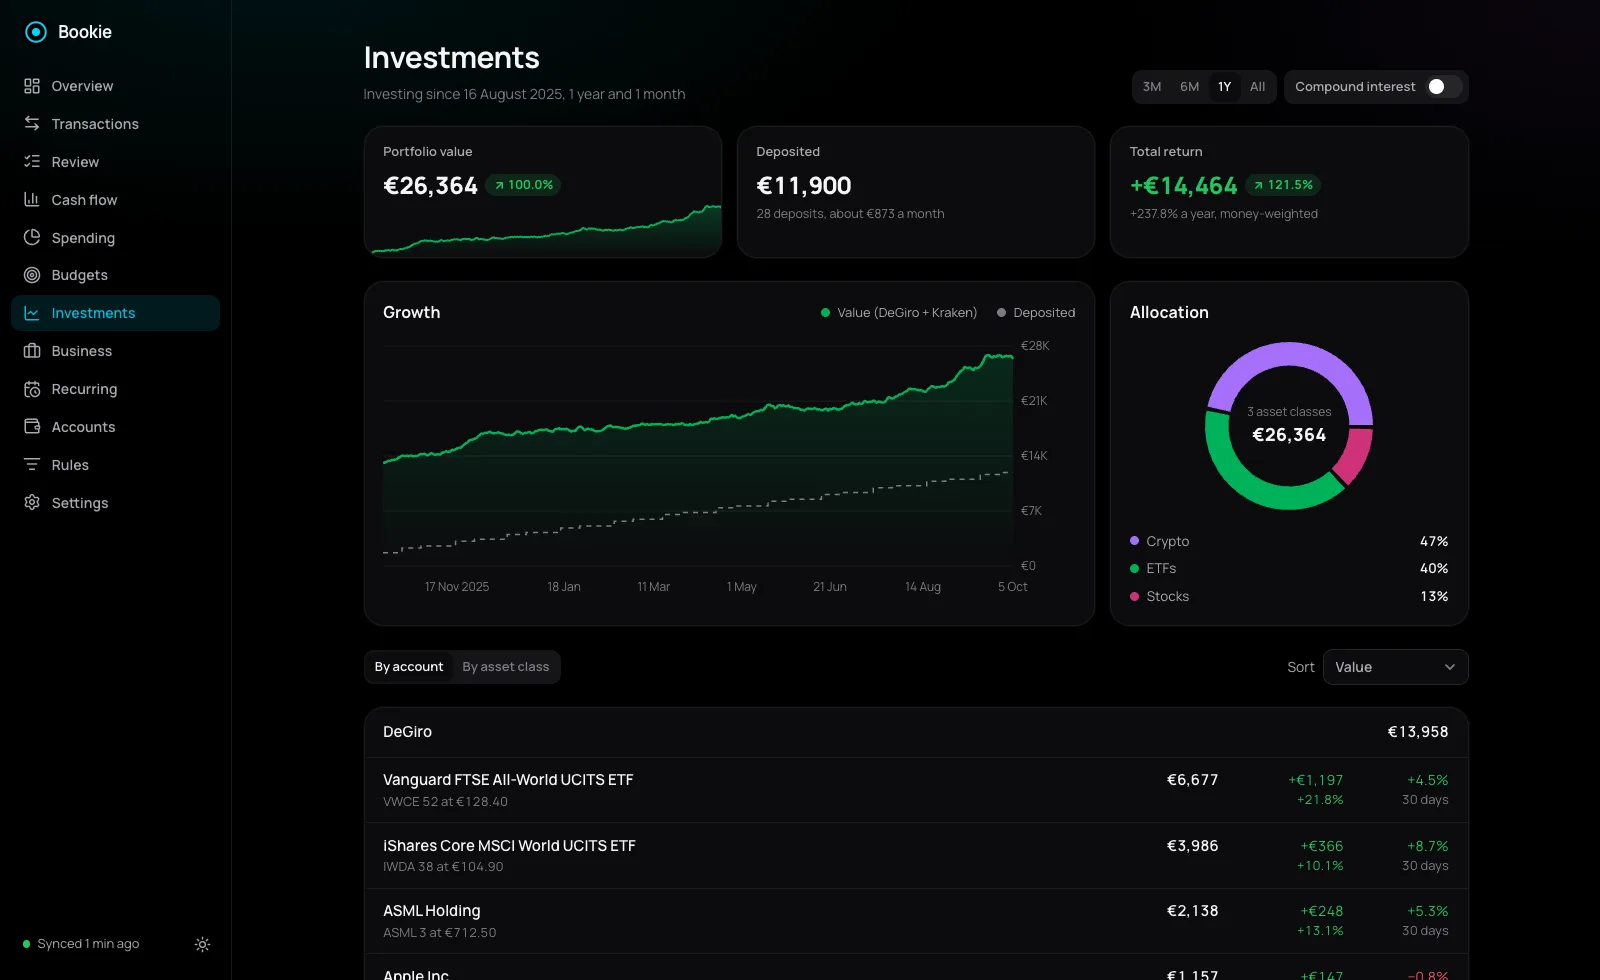Click the +€366 iShares gain

[x=1322, y=846]
